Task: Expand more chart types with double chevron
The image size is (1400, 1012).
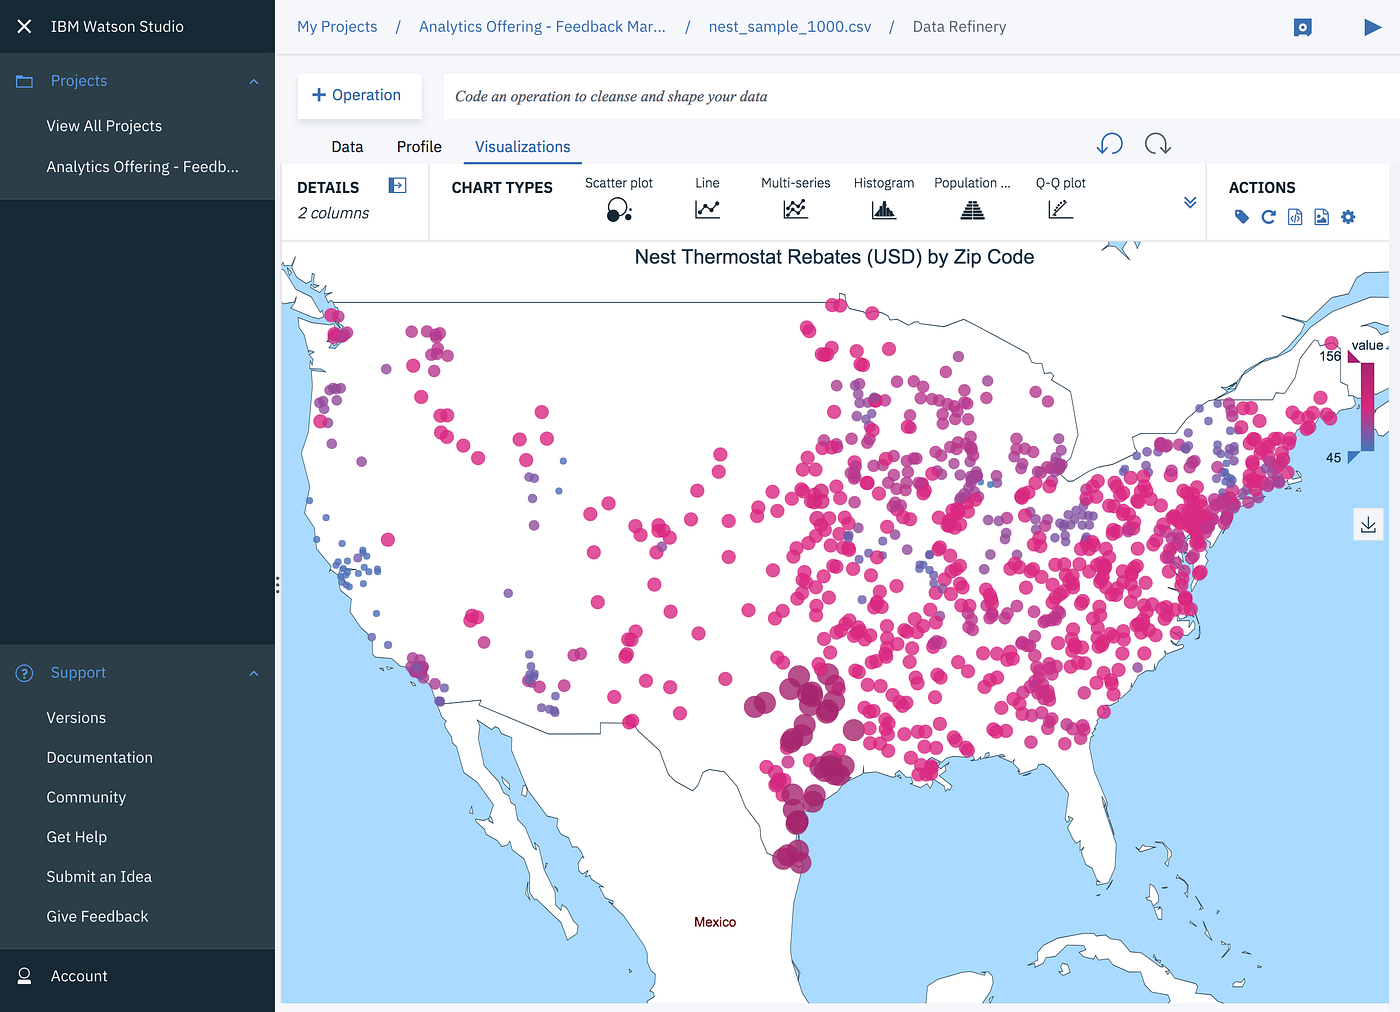Action: click(1190, 202)
